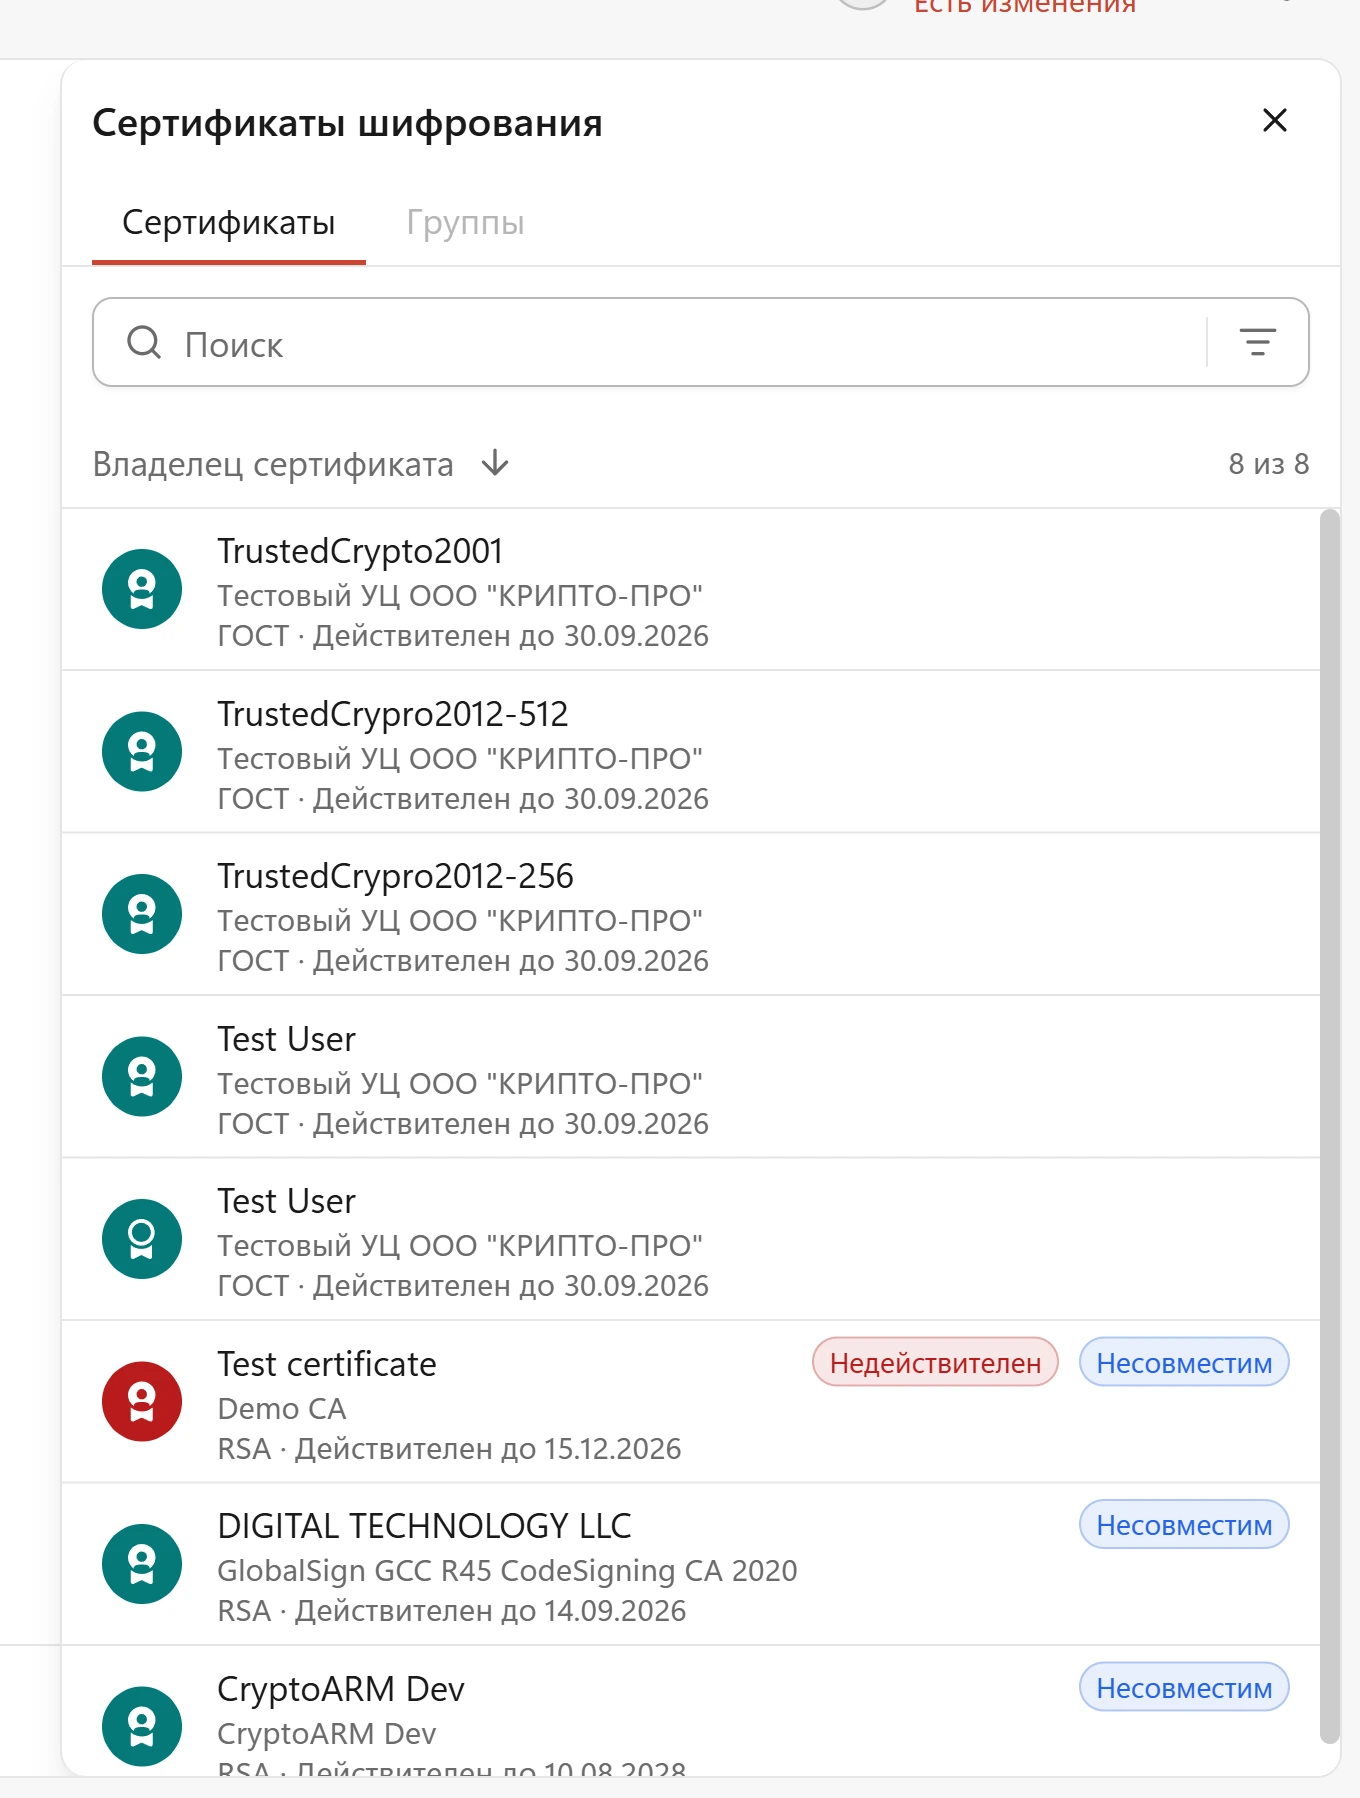The height and width of the screenshot is (1798, 1360).
Task: Click the Demo CA issuer text
Action: pyautogui.click(x=282, y=1408)
